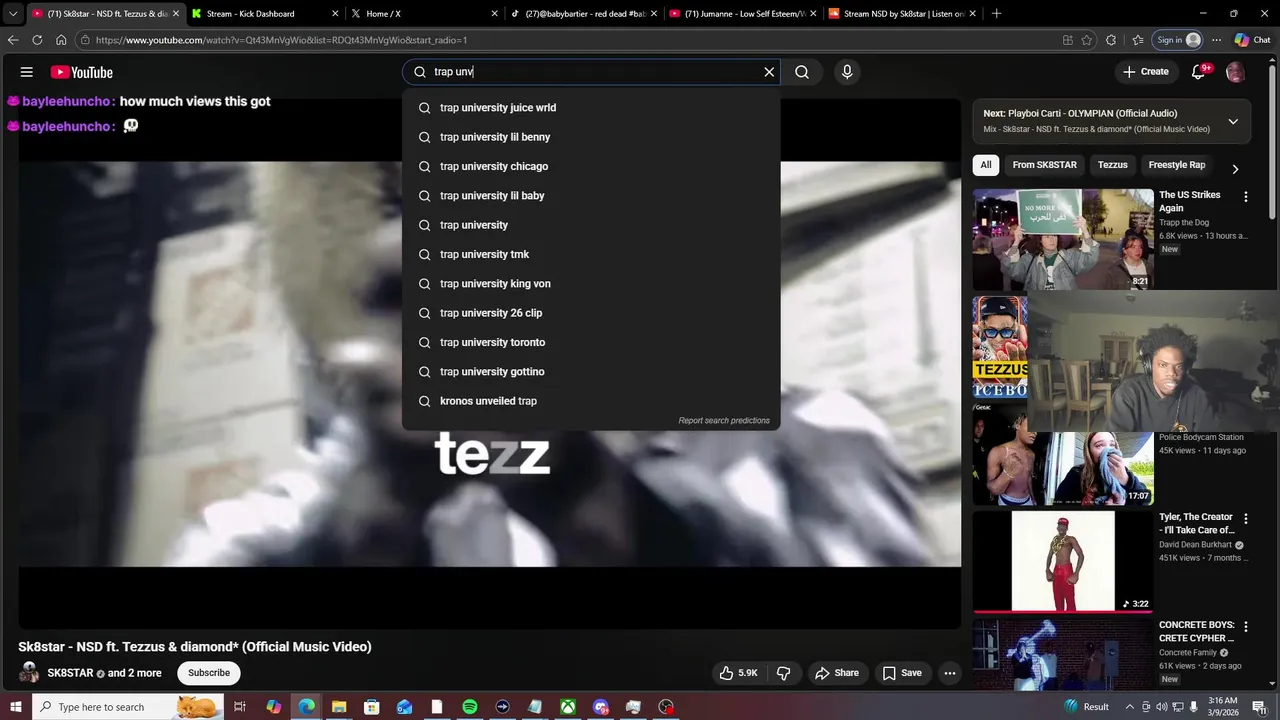
Task: Open options for The US Strikes Again
Action: (1246, 197)
